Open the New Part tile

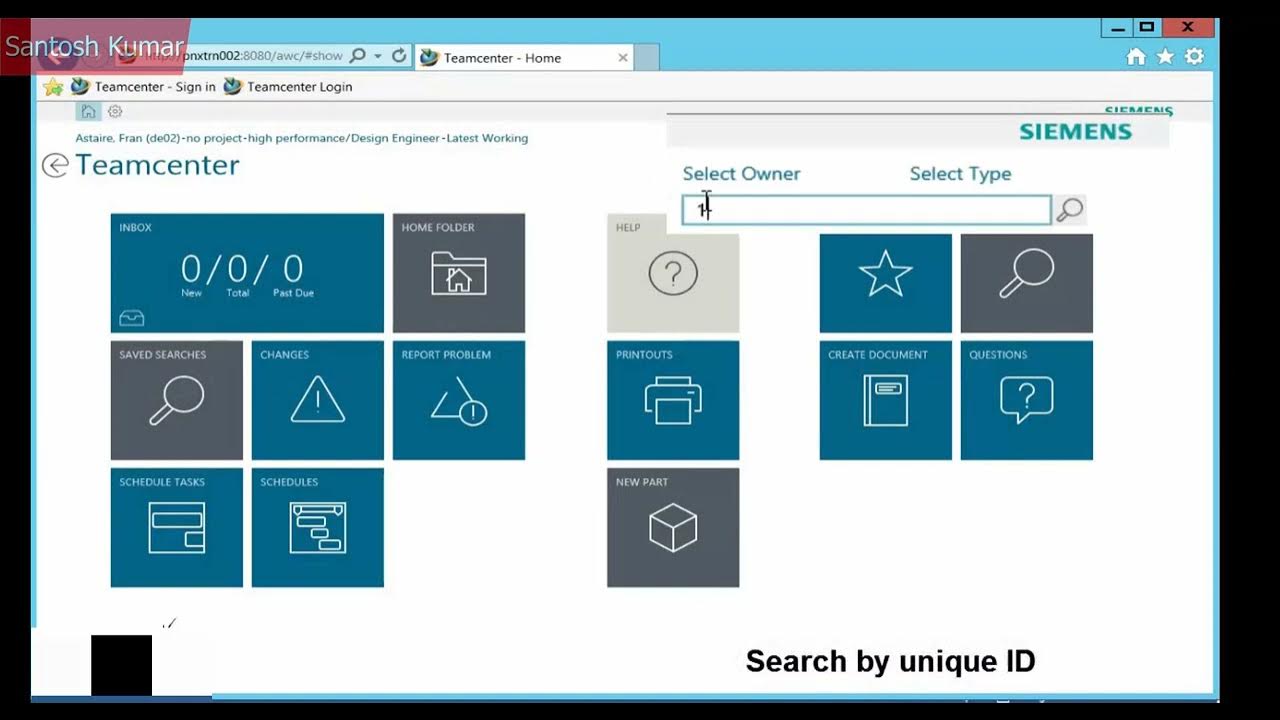tap(673, 527)
